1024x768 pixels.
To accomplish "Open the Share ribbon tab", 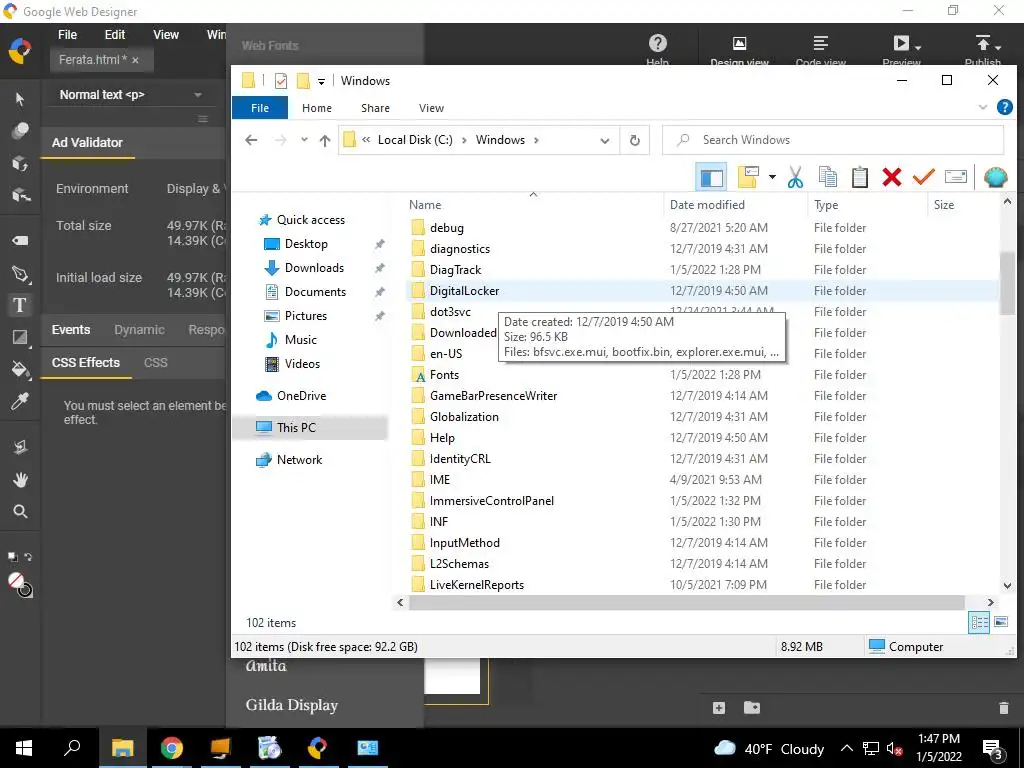I will coord(376,108).
